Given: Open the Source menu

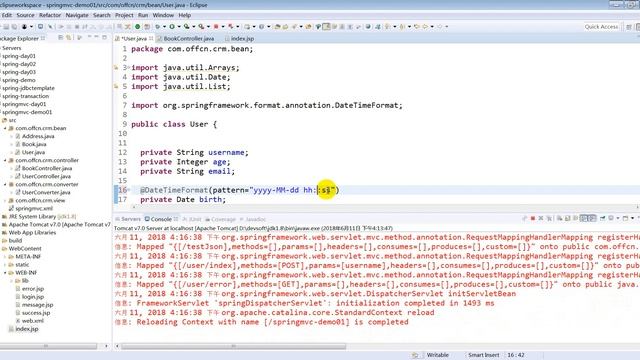Looking at the screenshot, I should coord(25,15).
